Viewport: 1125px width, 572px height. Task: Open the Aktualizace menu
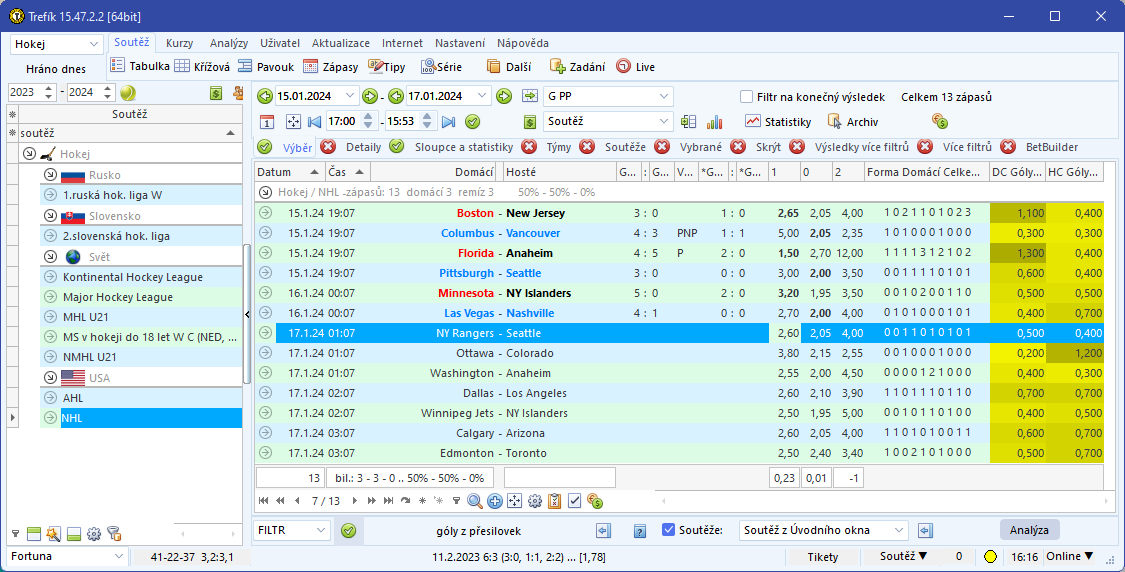click(x=341, y=43)
